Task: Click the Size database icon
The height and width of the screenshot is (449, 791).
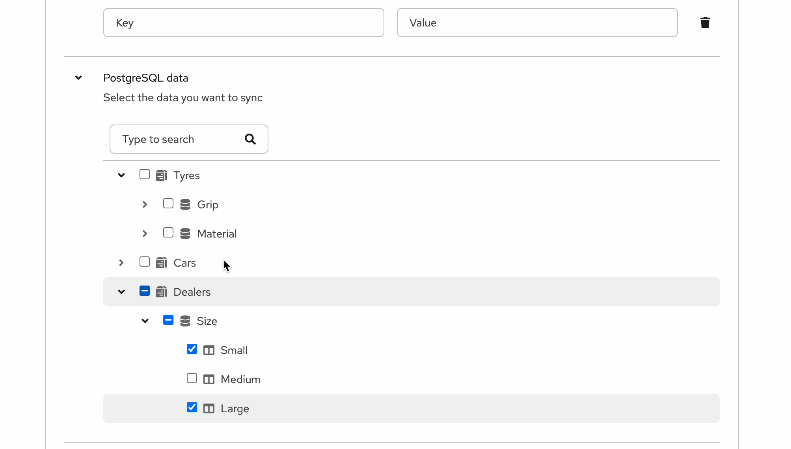Action: click(185, 321)
